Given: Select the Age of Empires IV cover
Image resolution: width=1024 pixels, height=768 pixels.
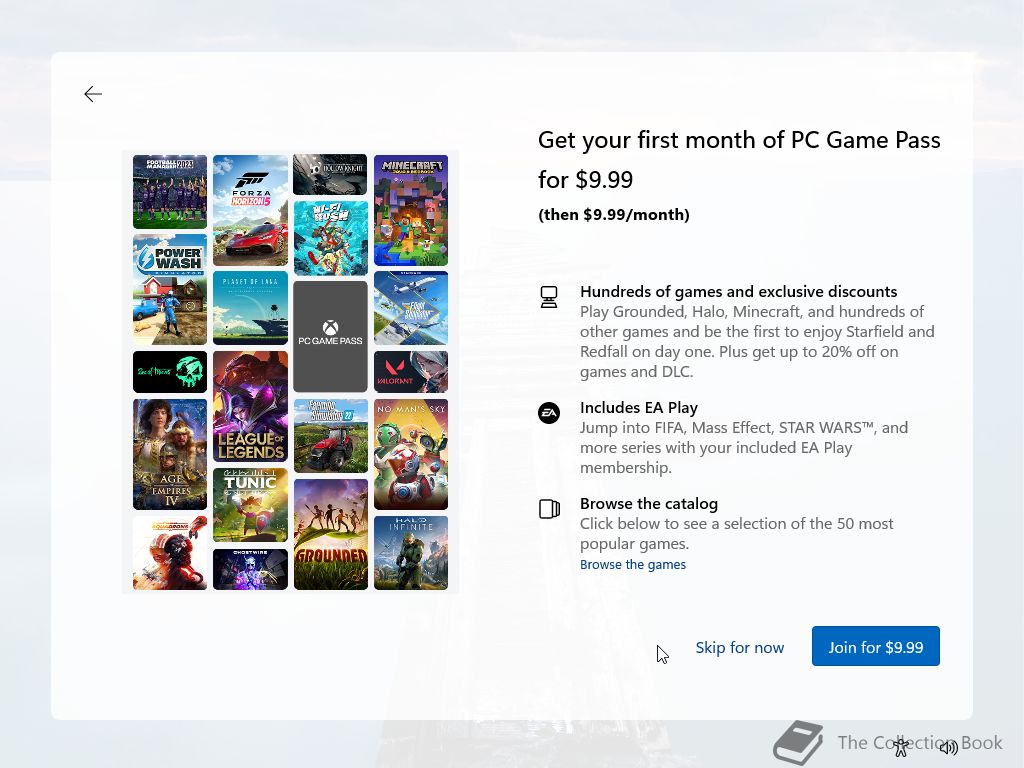Looking at the screenshot, I should tap(170, 455).
